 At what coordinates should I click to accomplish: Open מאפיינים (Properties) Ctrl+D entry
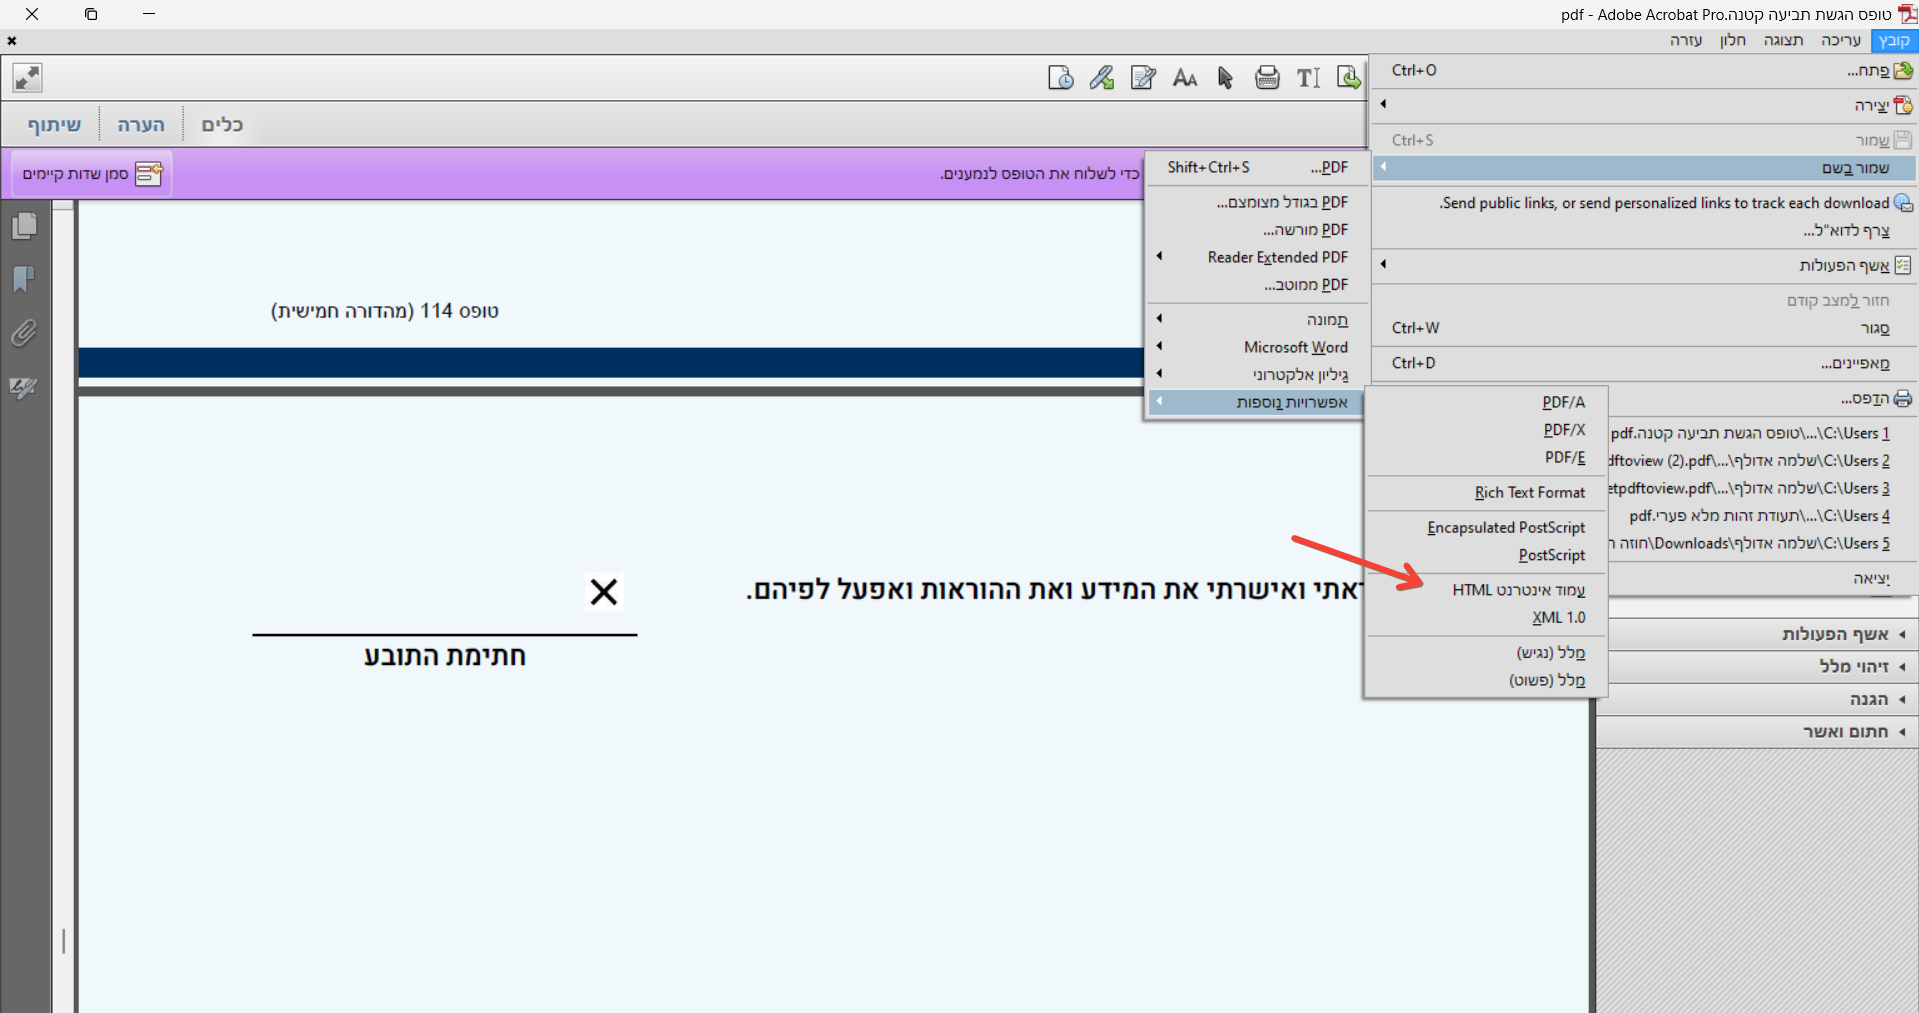pos(1646,363)
